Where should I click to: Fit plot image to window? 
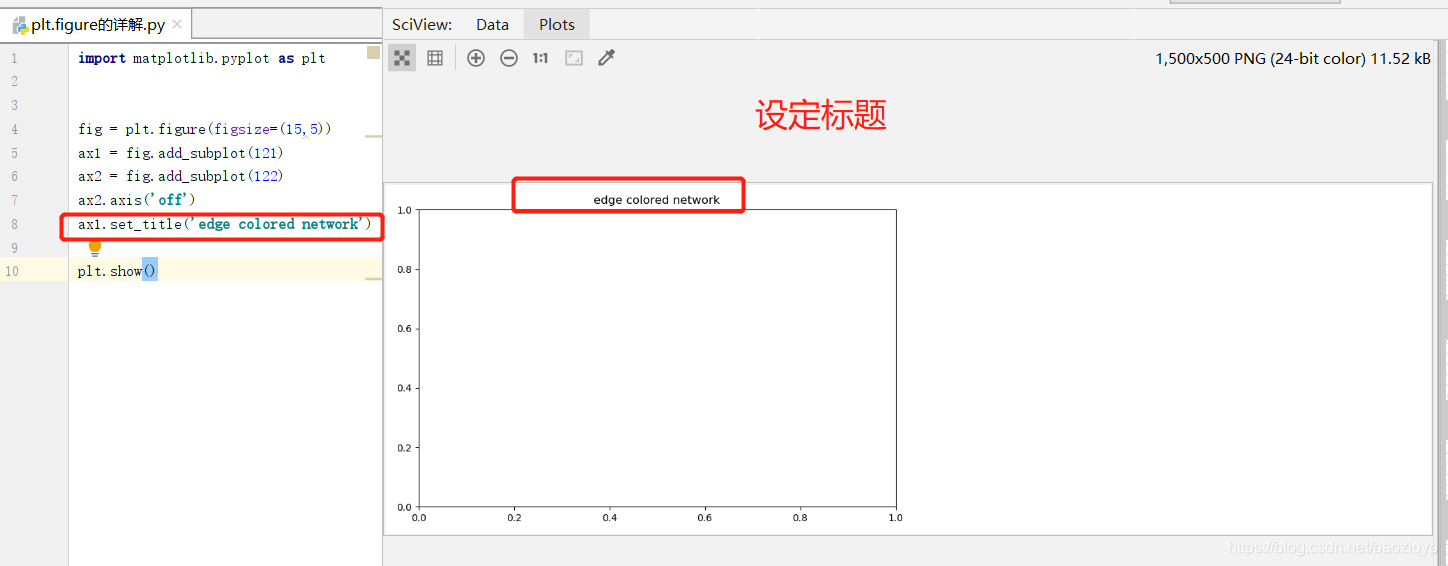click(x=574, y=58)
